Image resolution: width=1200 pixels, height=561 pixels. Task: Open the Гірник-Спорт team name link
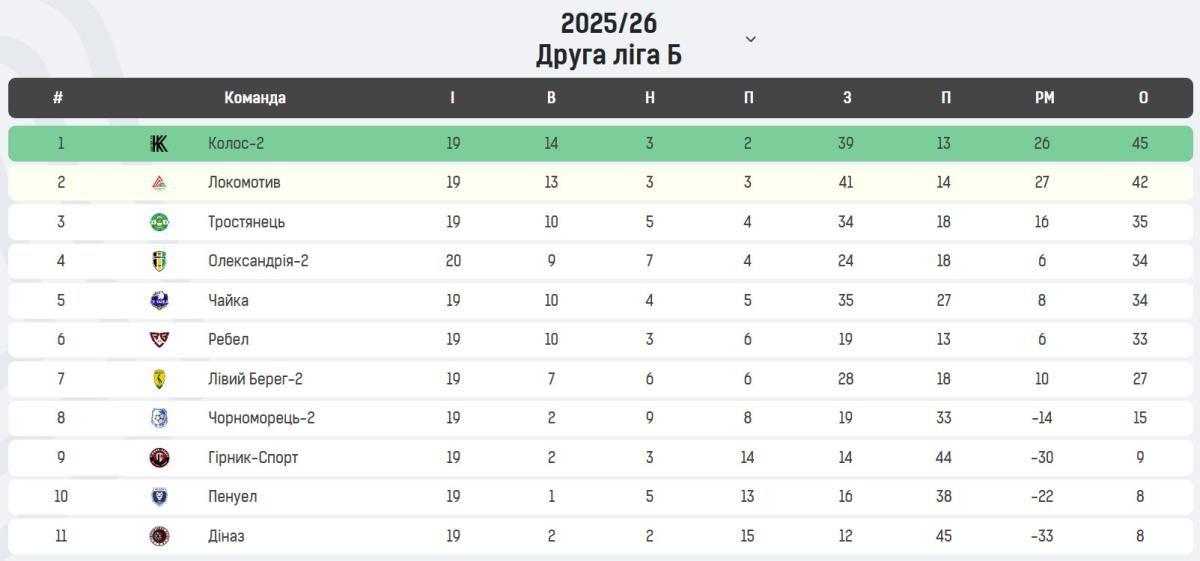253,458
